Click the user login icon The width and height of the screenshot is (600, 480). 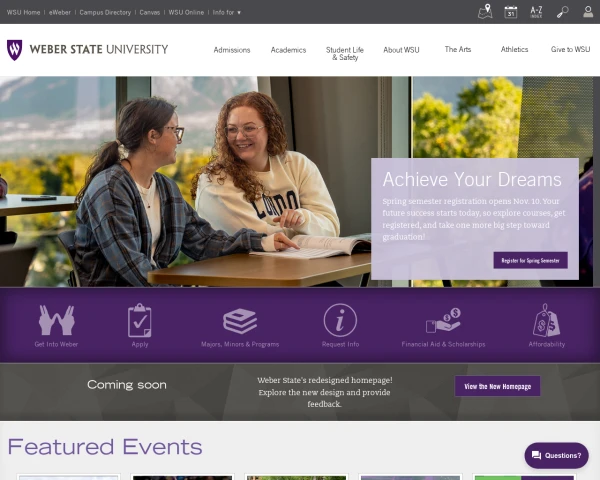click(588, 11)
